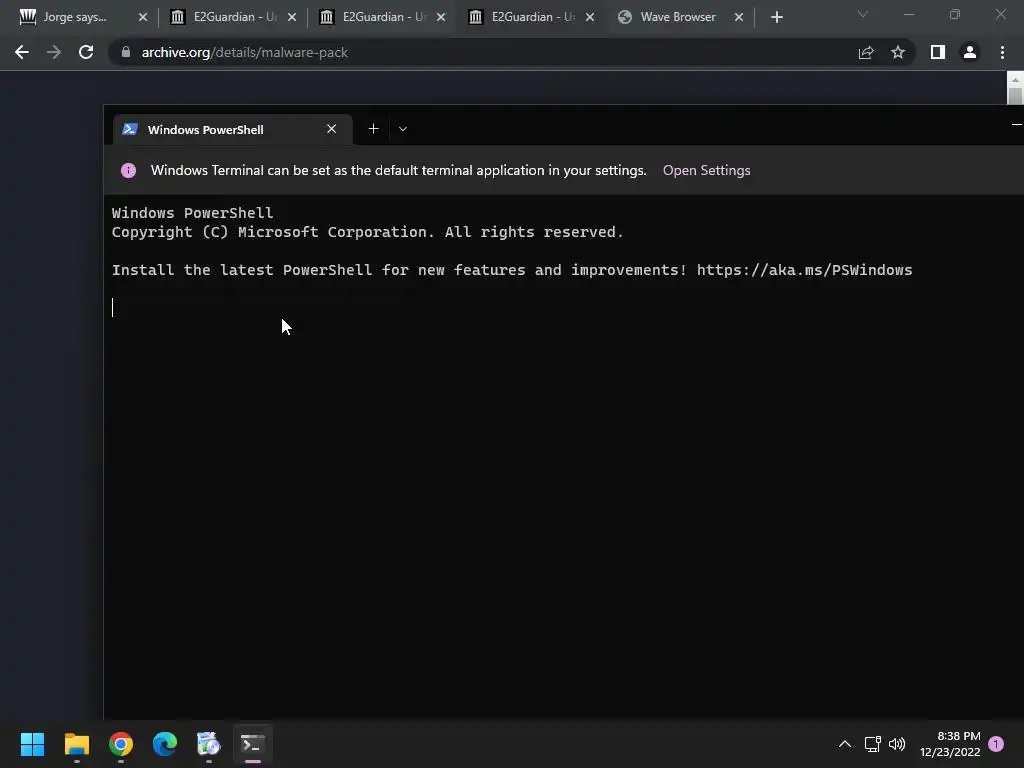Minimize the Windows Terminal window

click(1016, 124)
